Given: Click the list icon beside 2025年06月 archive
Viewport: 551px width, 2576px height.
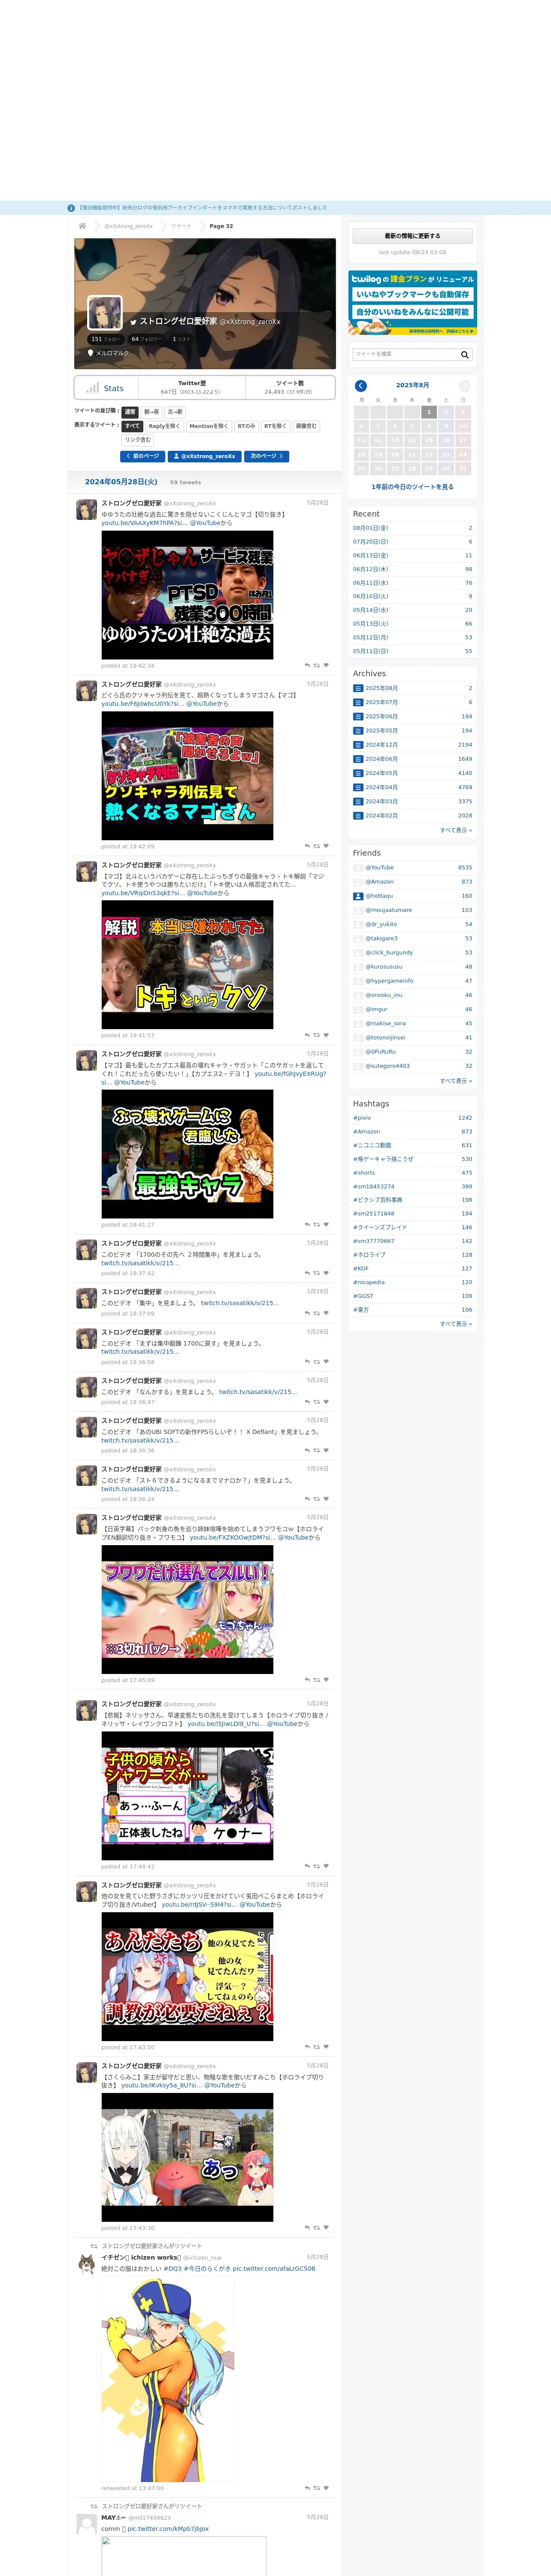Looking at the screenshot, I should point(358,716).
